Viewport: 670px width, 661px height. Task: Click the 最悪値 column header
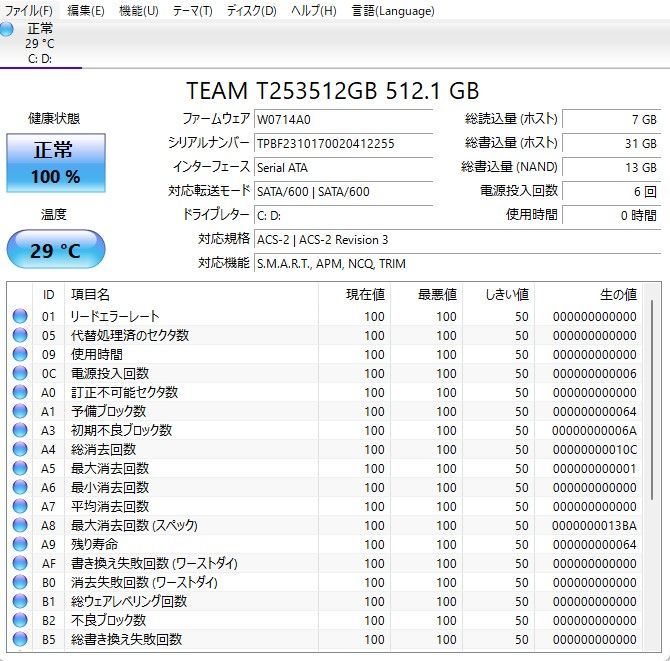[x=426, y=294]
